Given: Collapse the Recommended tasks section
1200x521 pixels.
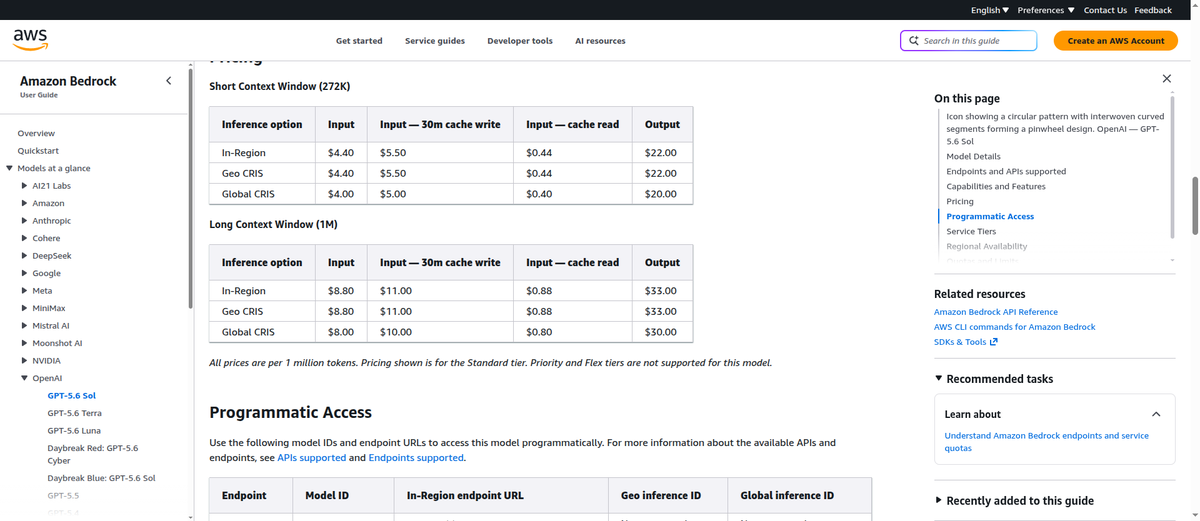Looking at the screenshot, I should [x=938, y=379].
